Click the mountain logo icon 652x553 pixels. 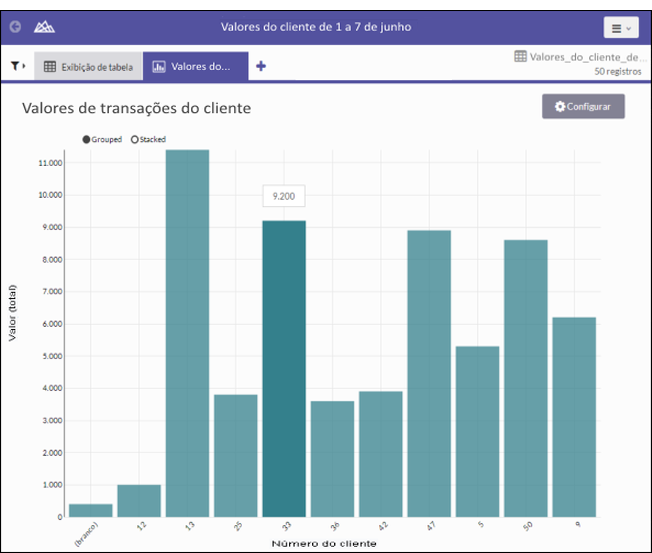(44, 27)
